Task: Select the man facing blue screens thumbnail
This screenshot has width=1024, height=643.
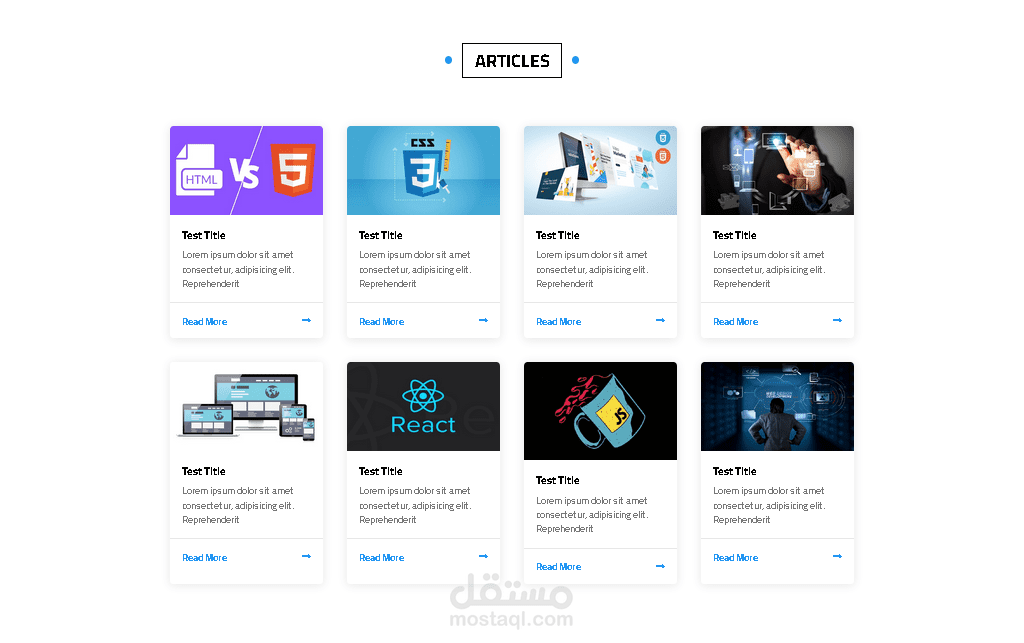Action: click(777, 407)
